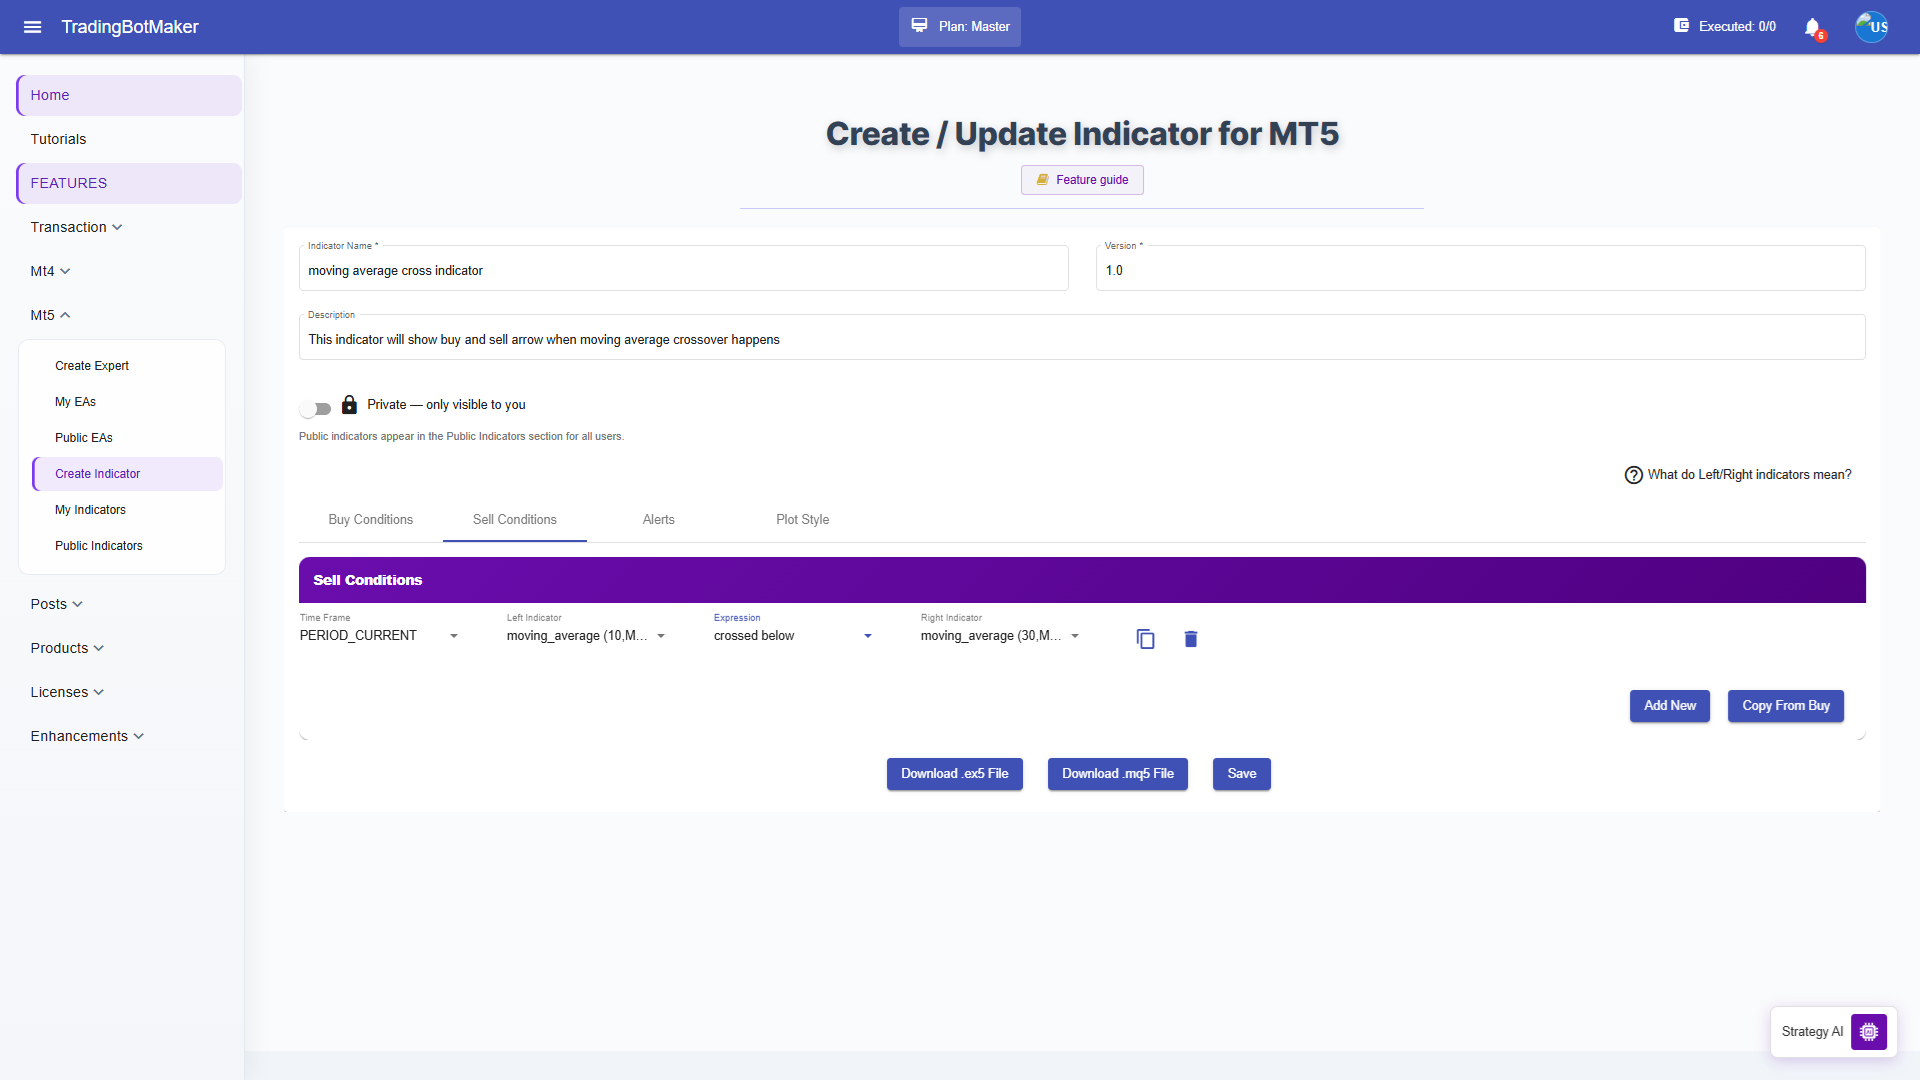This screenshot has width=1920, height=1080.
Task: Click the Description input field
Action: [x=1082, y=338]
